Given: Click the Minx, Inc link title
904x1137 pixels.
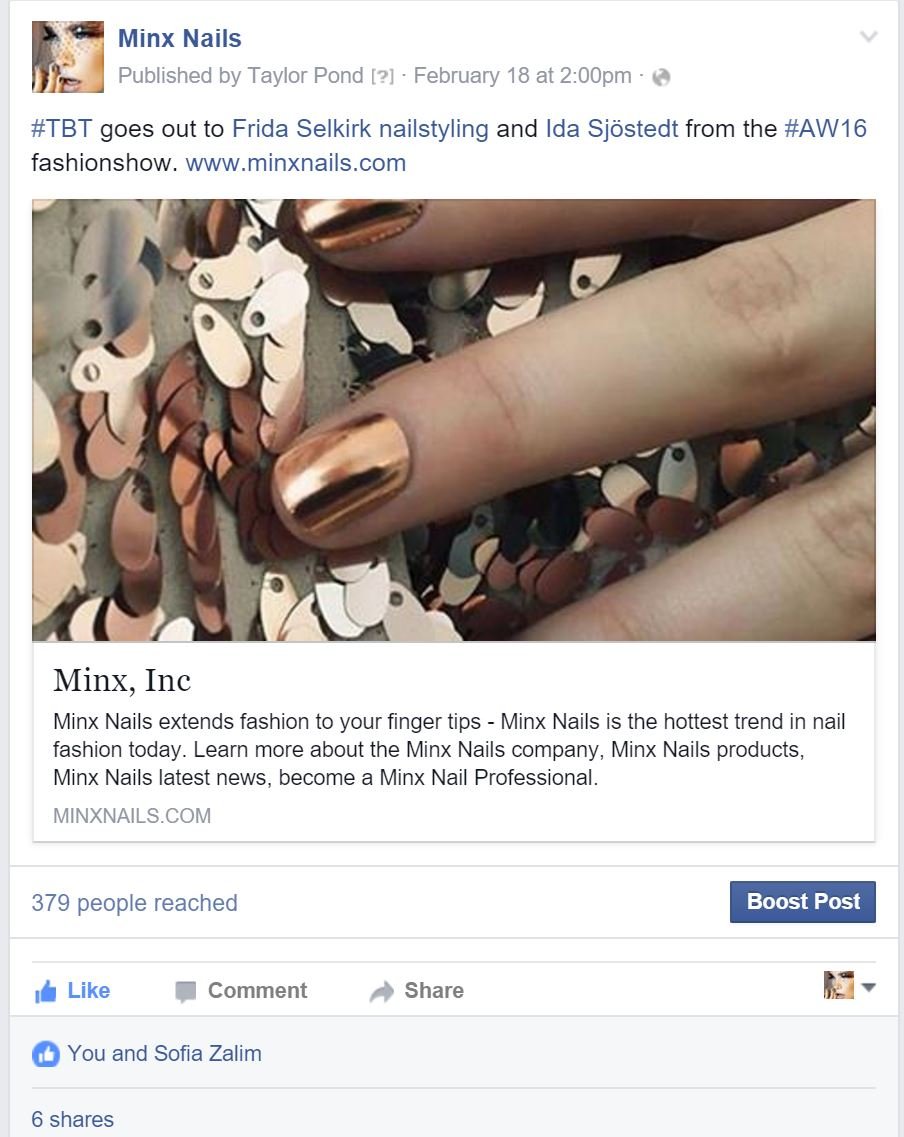Looking at the screenshot, I should click(122, 680).
